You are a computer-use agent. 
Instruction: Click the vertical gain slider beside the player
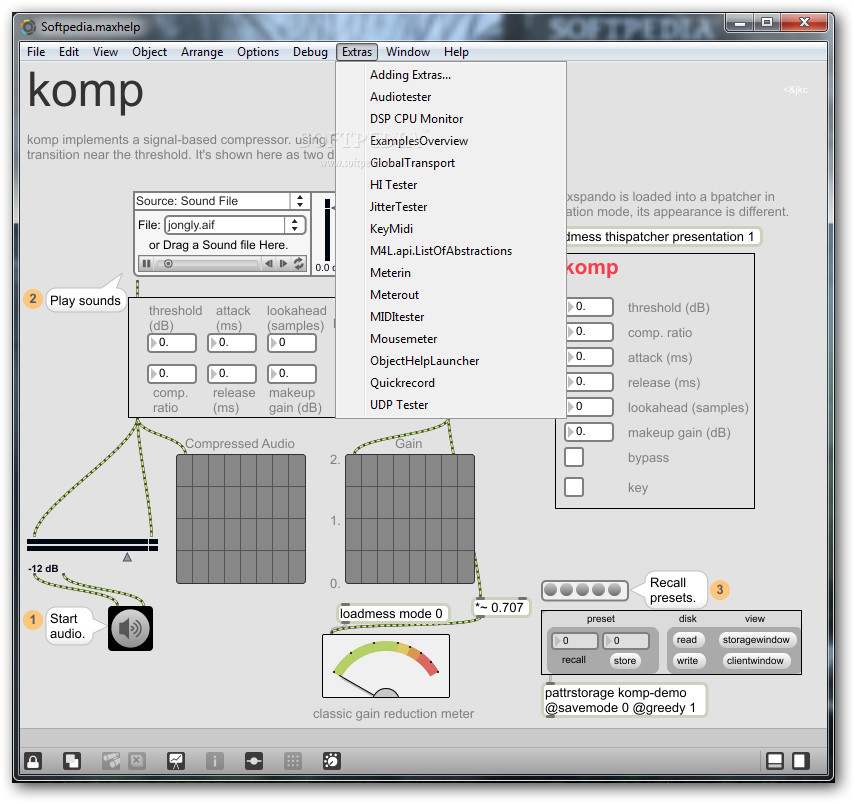coord(328,230)
